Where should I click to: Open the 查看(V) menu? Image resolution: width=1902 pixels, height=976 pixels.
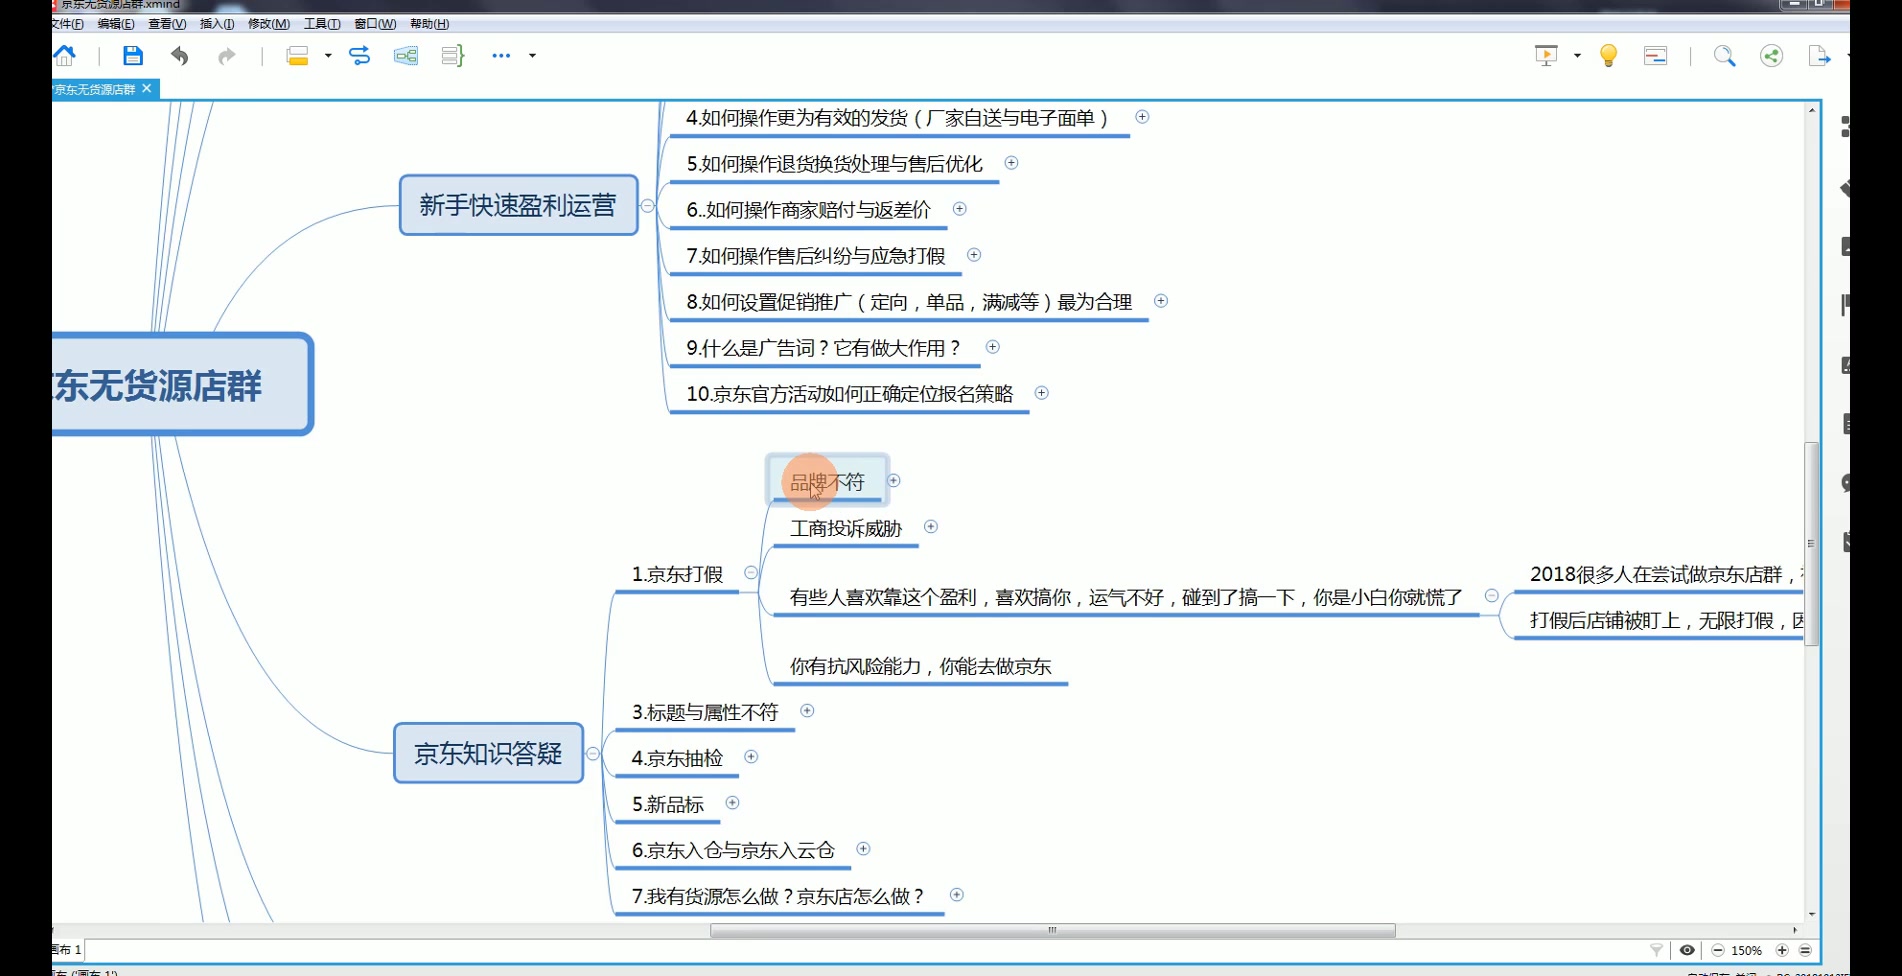(x=167, y=24)
